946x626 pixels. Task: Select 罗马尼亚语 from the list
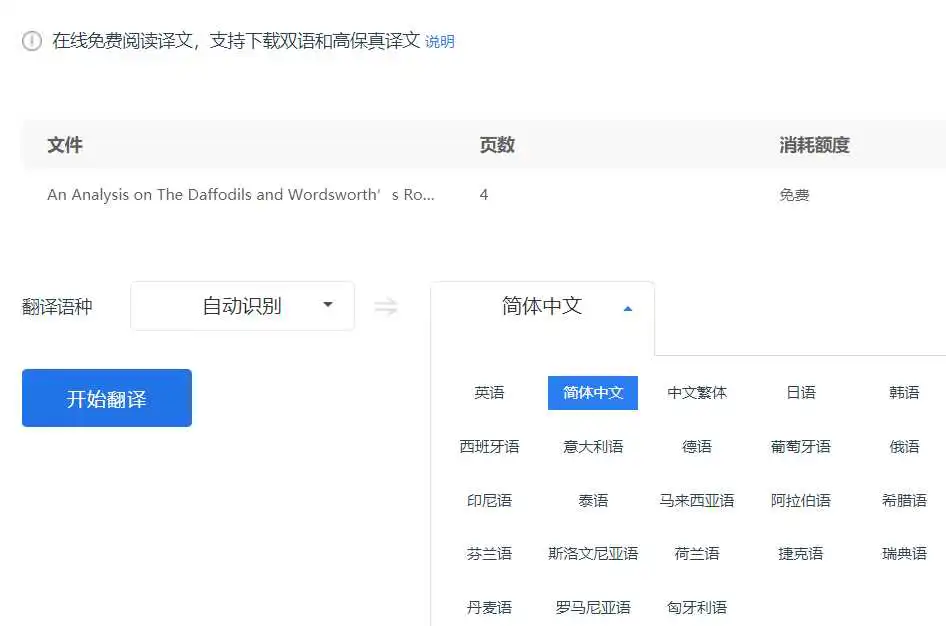(593, 607)
